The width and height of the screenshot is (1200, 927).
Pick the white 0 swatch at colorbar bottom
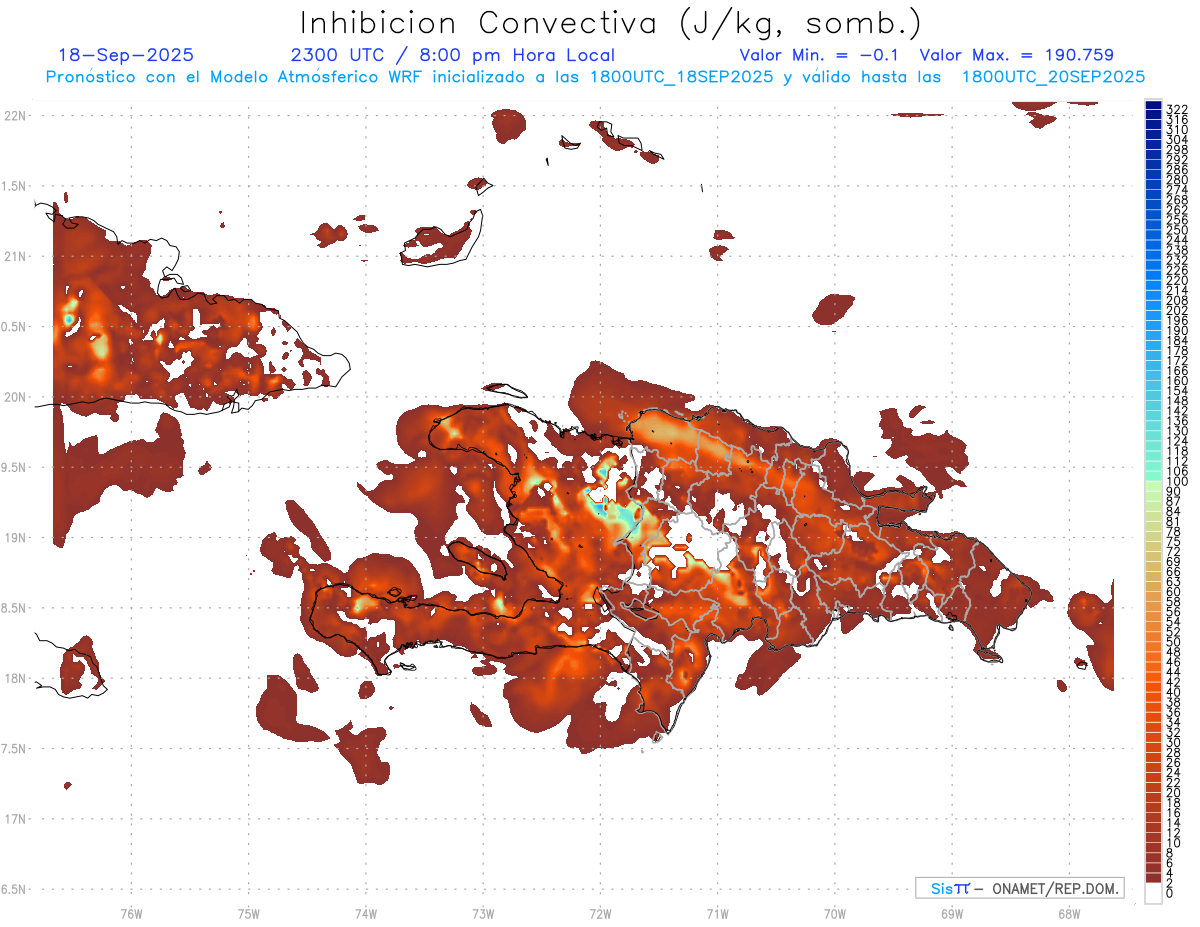click(x=1153, y=893)
